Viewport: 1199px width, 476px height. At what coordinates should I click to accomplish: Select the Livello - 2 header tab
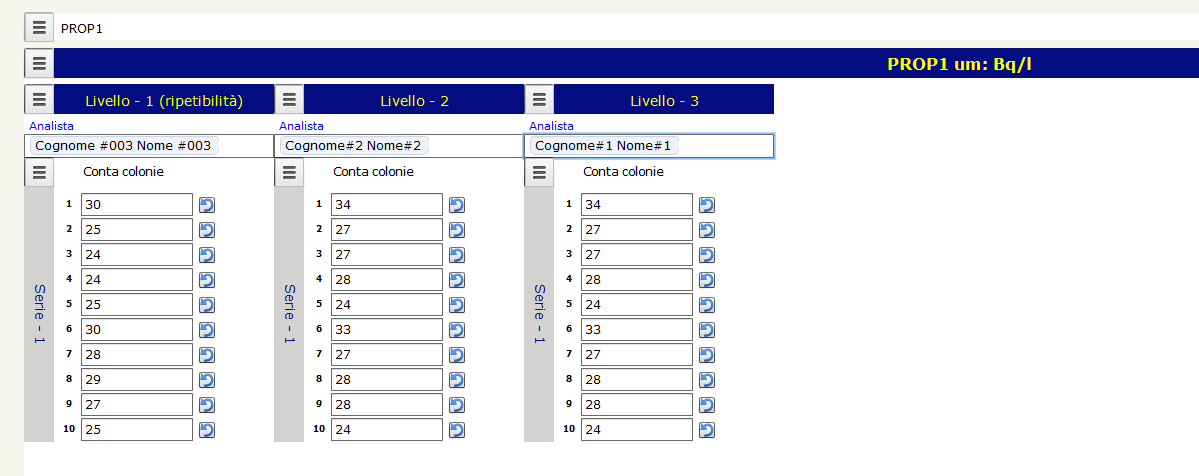(x=414, y=100)
